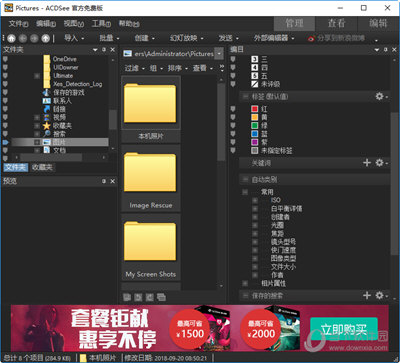Select the My Screen Shots folder thumbnail

point(151,247)
